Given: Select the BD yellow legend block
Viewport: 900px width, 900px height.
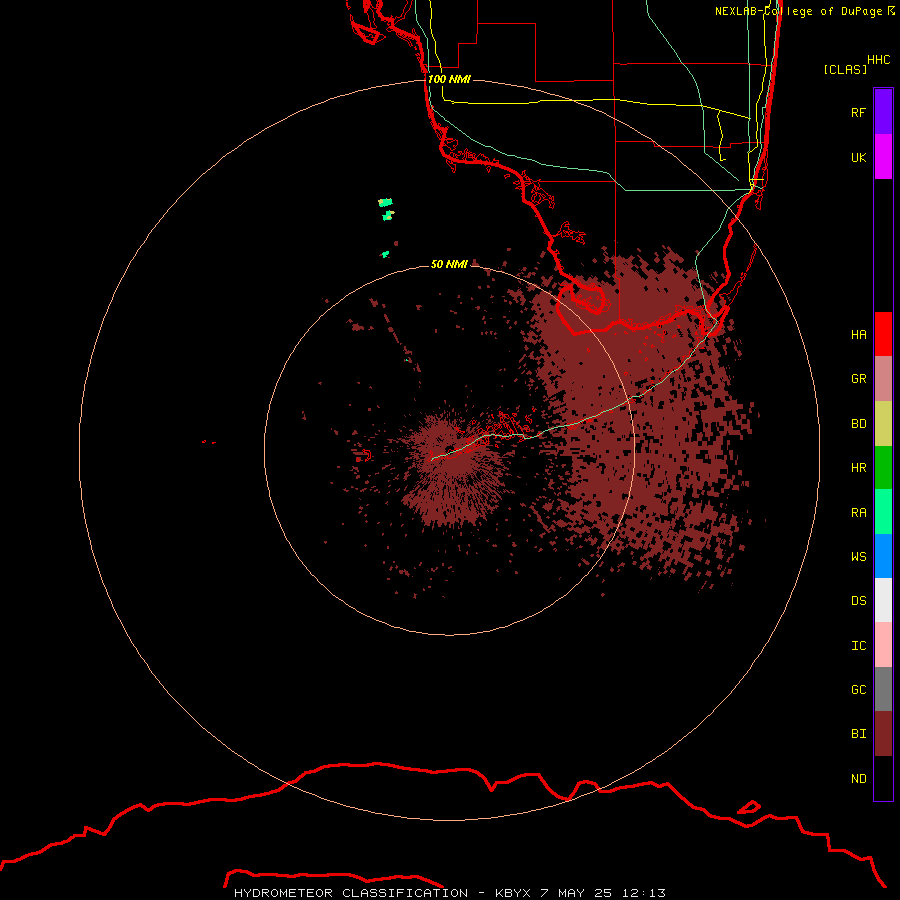Looking at the screenshot, I should click(x=883, y=424).
